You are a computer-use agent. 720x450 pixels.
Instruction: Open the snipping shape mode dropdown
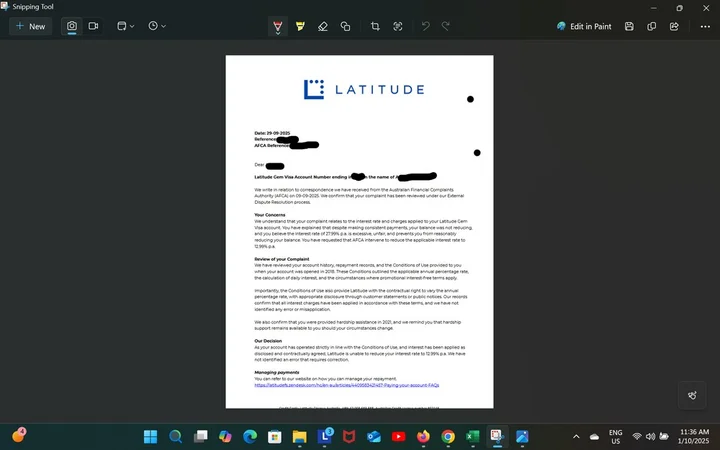pyautogui.click(x=125, y=26)
